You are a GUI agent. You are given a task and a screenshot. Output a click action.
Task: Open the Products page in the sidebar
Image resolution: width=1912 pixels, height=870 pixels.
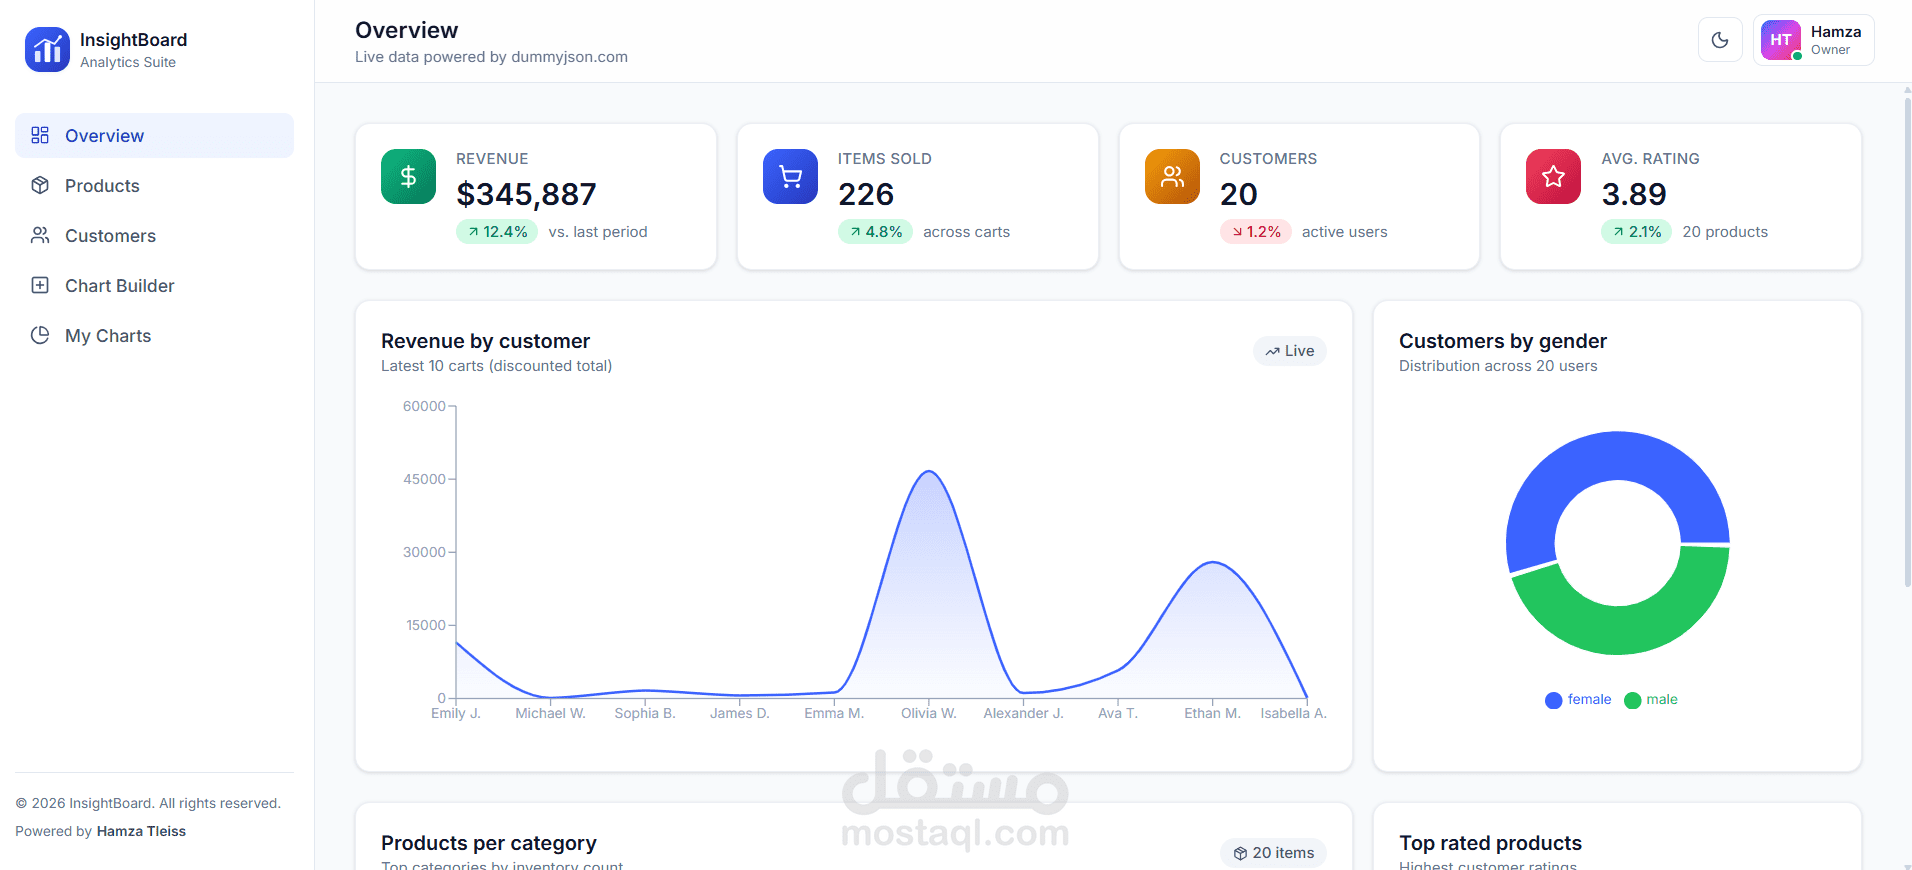(154, 186)
